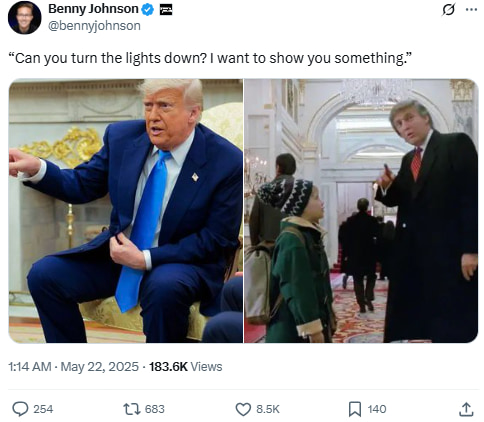The image size is (484, 422).
Task: Open the left photo with blue tie
Action: pyautogui.click(x=126, y=211)
